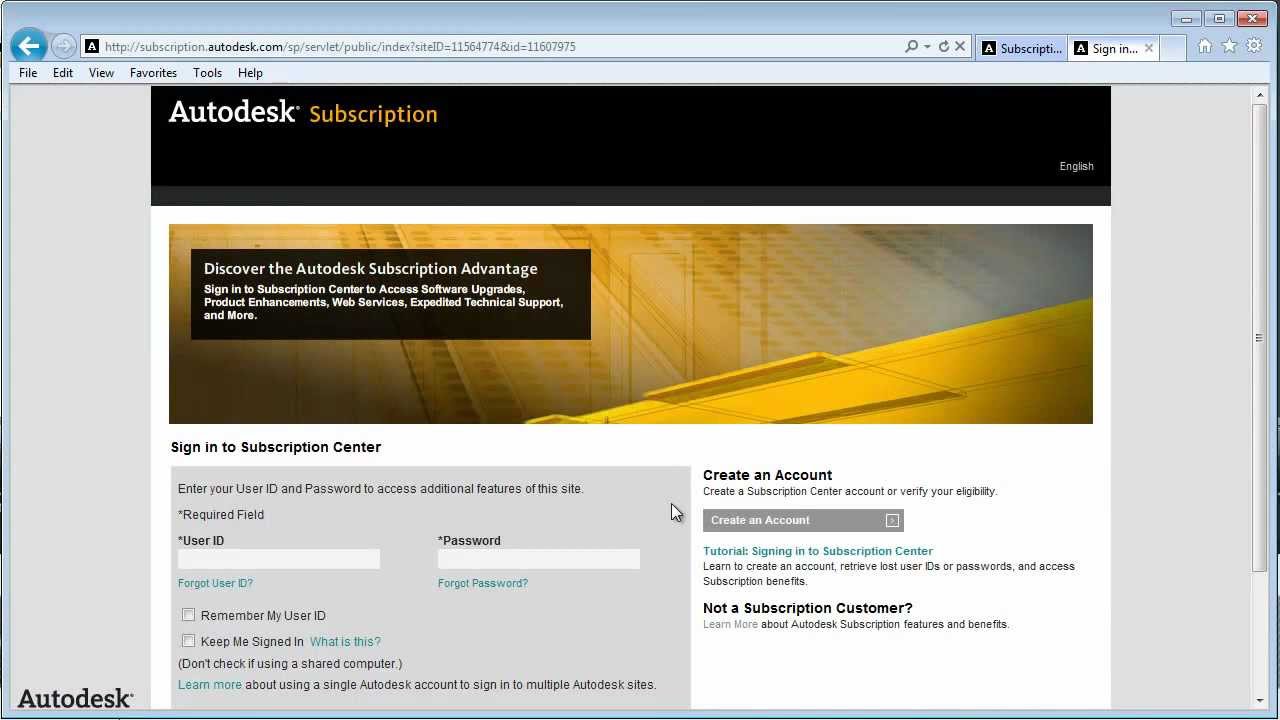Open the address bar dropdown arrow
1280x720 pixels.
927,46
